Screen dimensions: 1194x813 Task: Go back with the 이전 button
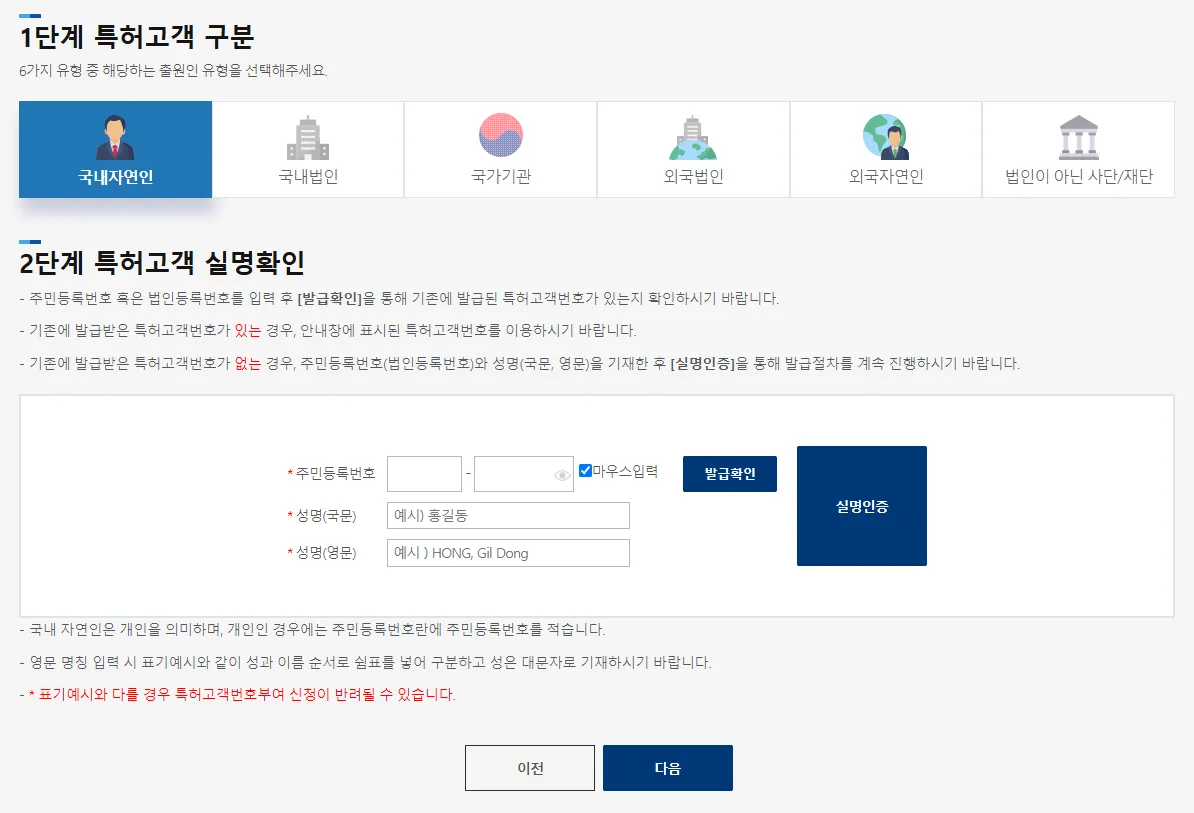530,768
